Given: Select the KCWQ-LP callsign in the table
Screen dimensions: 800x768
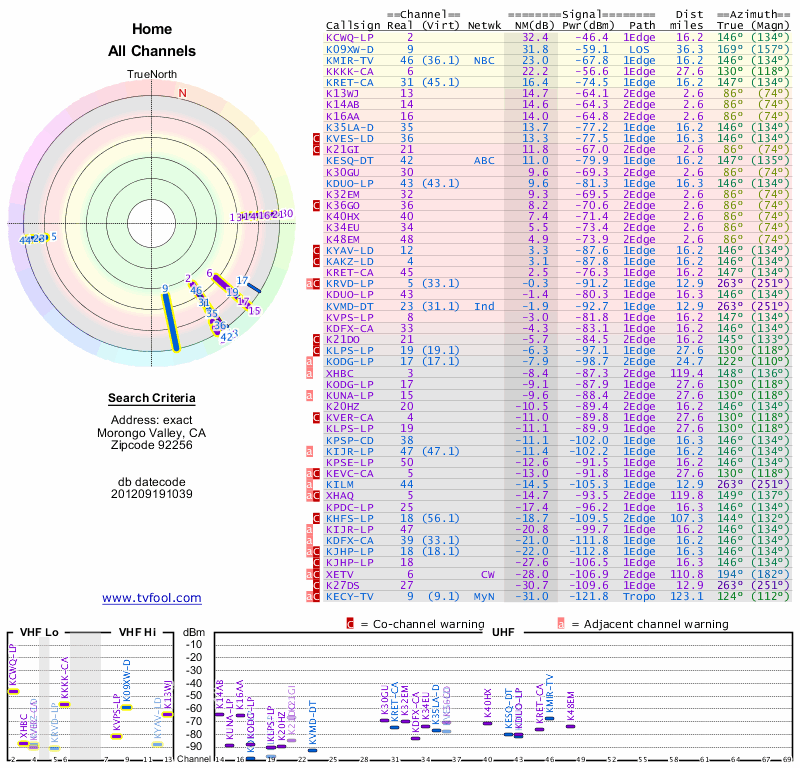Looking at the screenshot, I should [352, 37].
